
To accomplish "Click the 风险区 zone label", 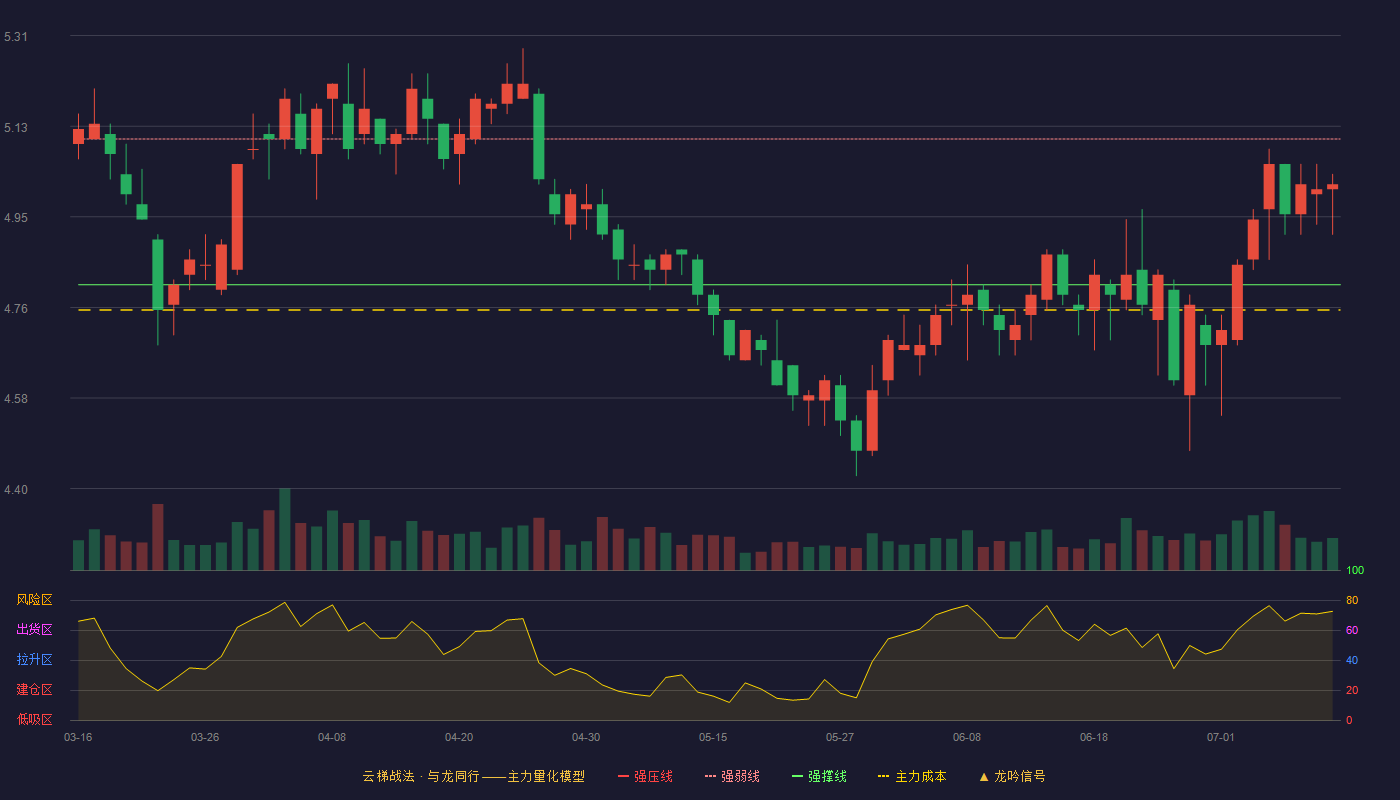I will (x=34, y=600).
